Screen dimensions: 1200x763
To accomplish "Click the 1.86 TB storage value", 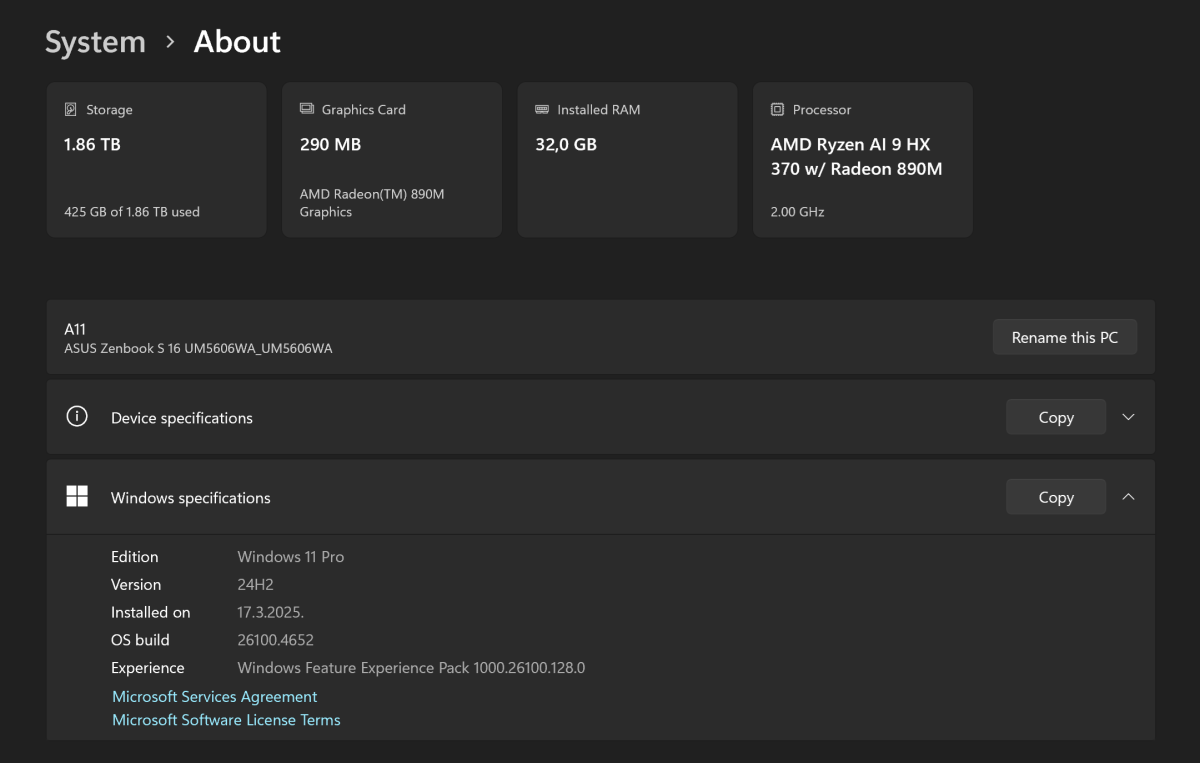I will point(92,145).
